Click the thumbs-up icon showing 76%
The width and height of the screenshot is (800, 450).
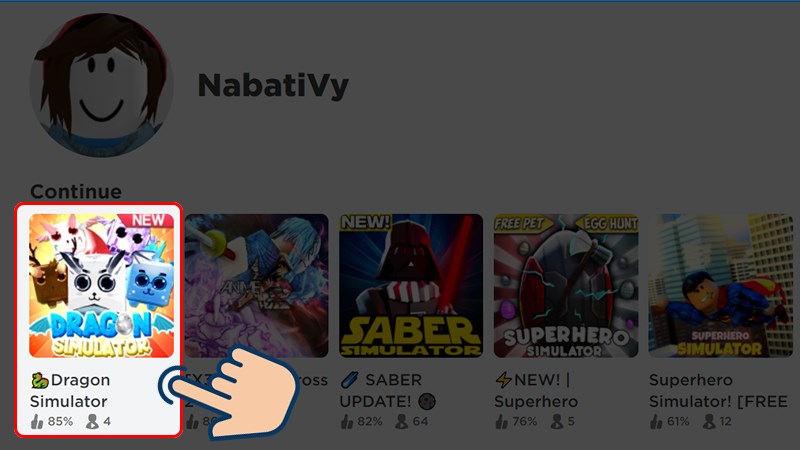tap(502, 421)
